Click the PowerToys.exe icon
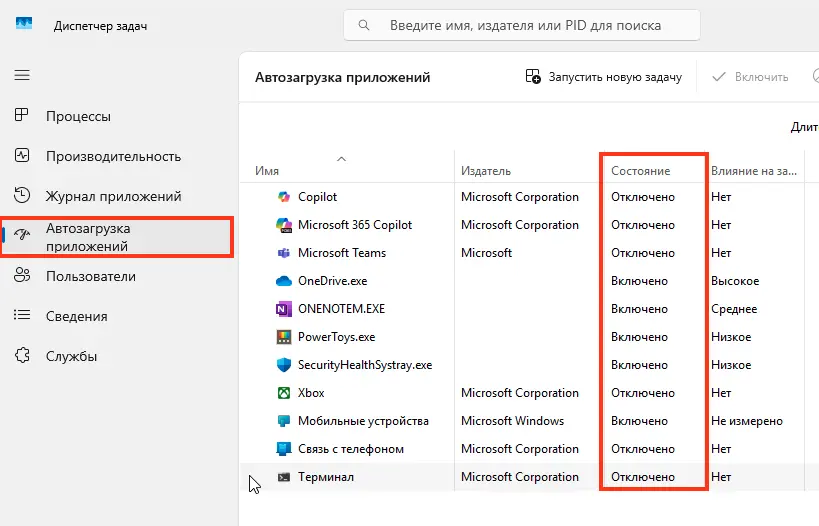This screenshot has width=819, height=526. pyautogui.click(x=282, y=337)
